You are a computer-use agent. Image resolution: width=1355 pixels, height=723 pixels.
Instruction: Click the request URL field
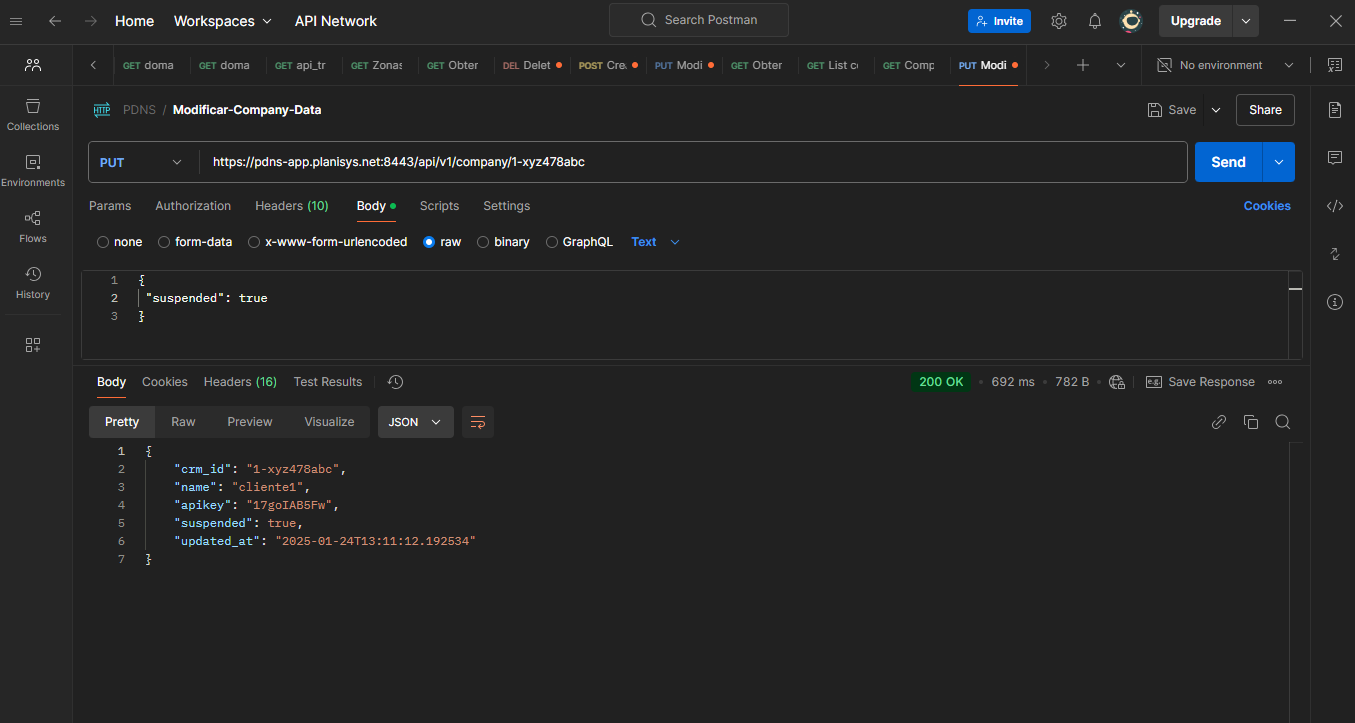[693, 162]
